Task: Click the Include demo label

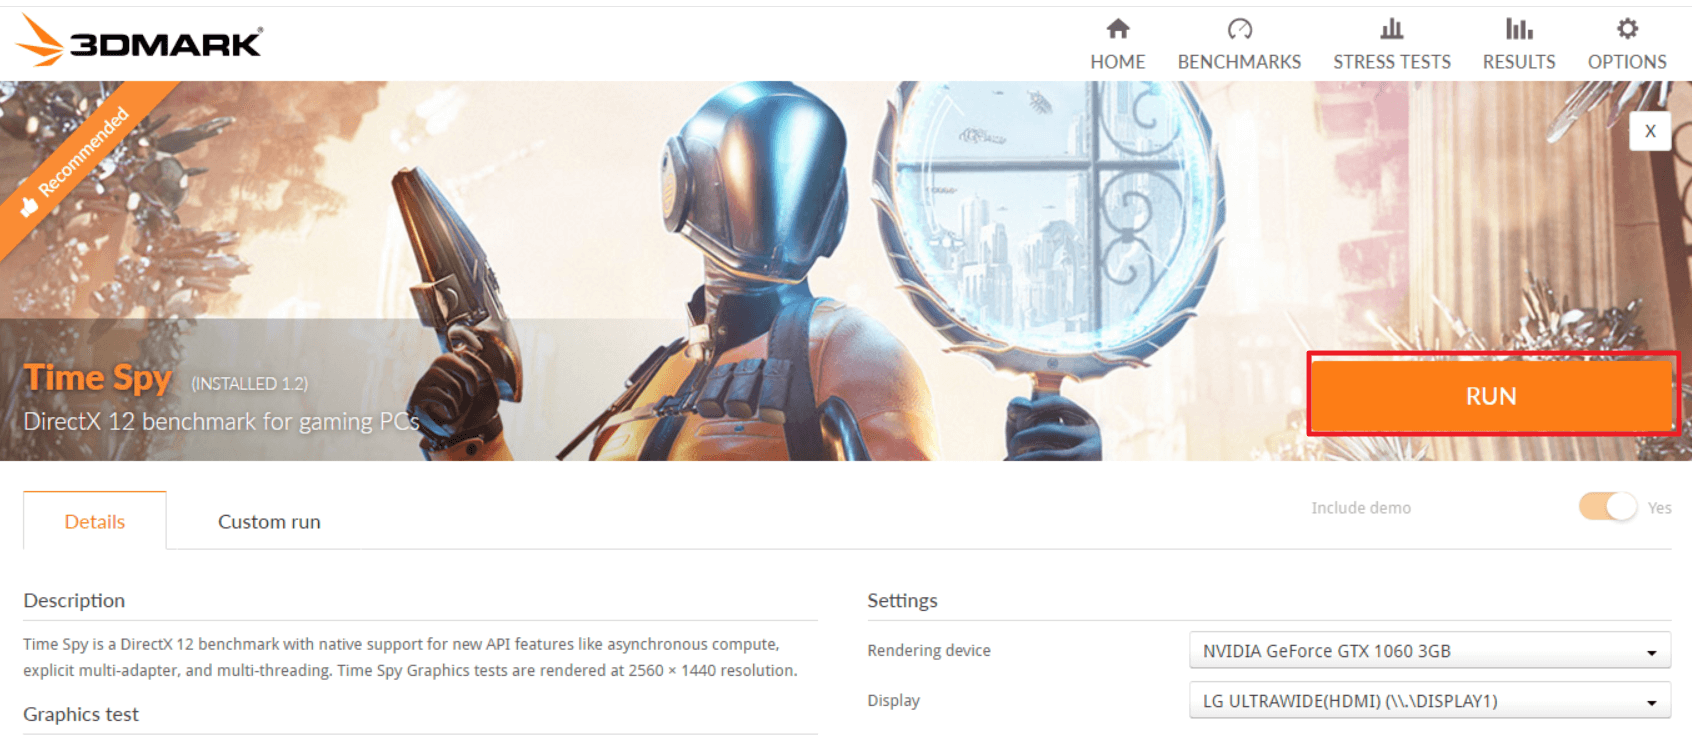Action: [x=1361, y=508]
